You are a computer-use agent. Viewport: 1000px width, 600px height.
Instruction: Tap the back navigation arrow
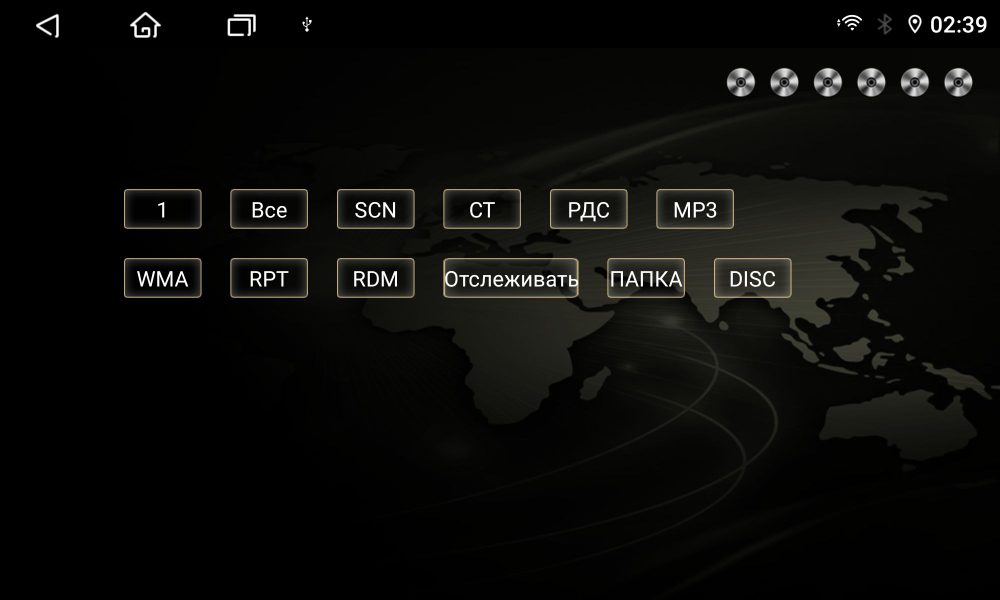pos(48,26)
